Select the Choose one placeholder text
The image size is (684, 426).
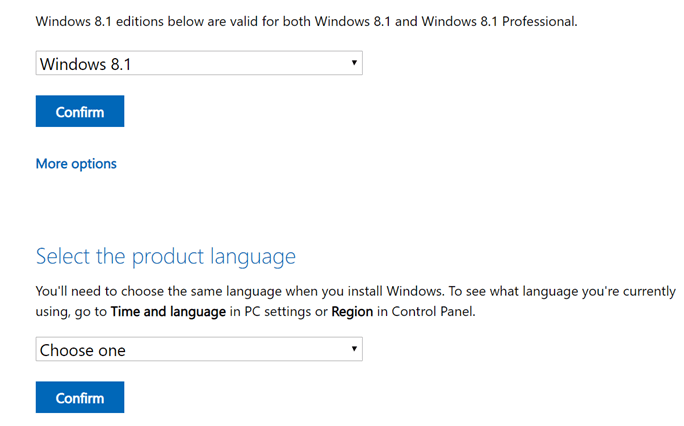[83, 351]
